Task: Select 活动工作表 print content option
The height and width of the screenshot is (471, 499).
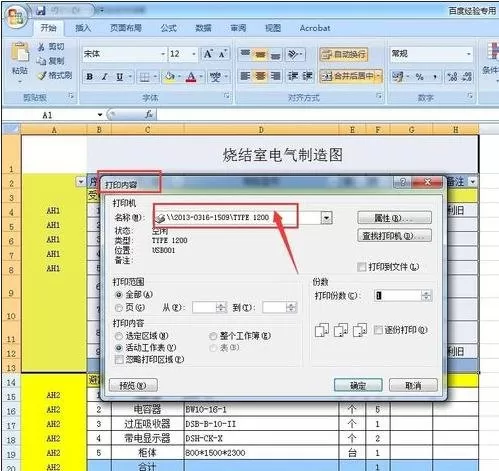Action: click(x=119, y=348)
